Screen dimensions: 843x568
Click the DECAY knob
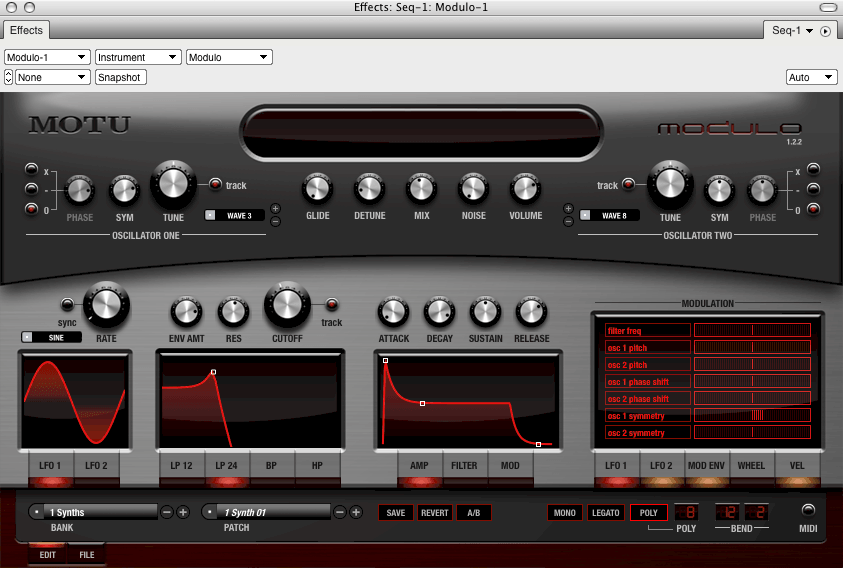pyautogui.click(x=439, y=311)
